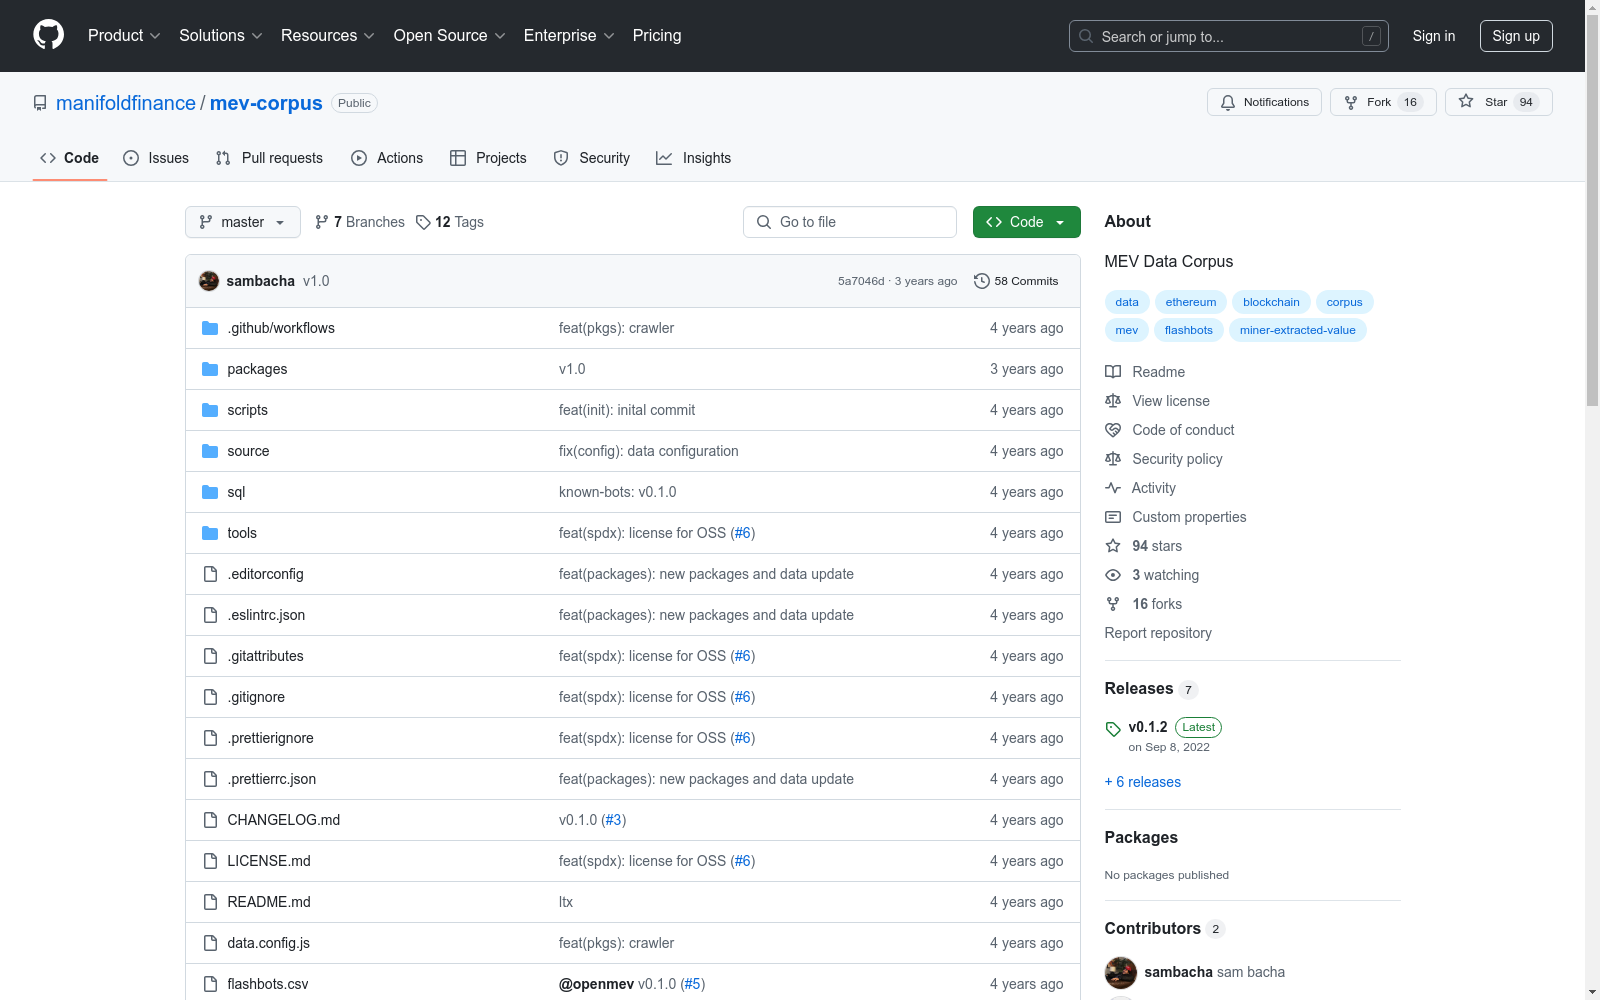Image resolution: width=1600 pixels, height=1000 pixels.
Task: Click Report repository link
Action: click(x=1158, y=633)
